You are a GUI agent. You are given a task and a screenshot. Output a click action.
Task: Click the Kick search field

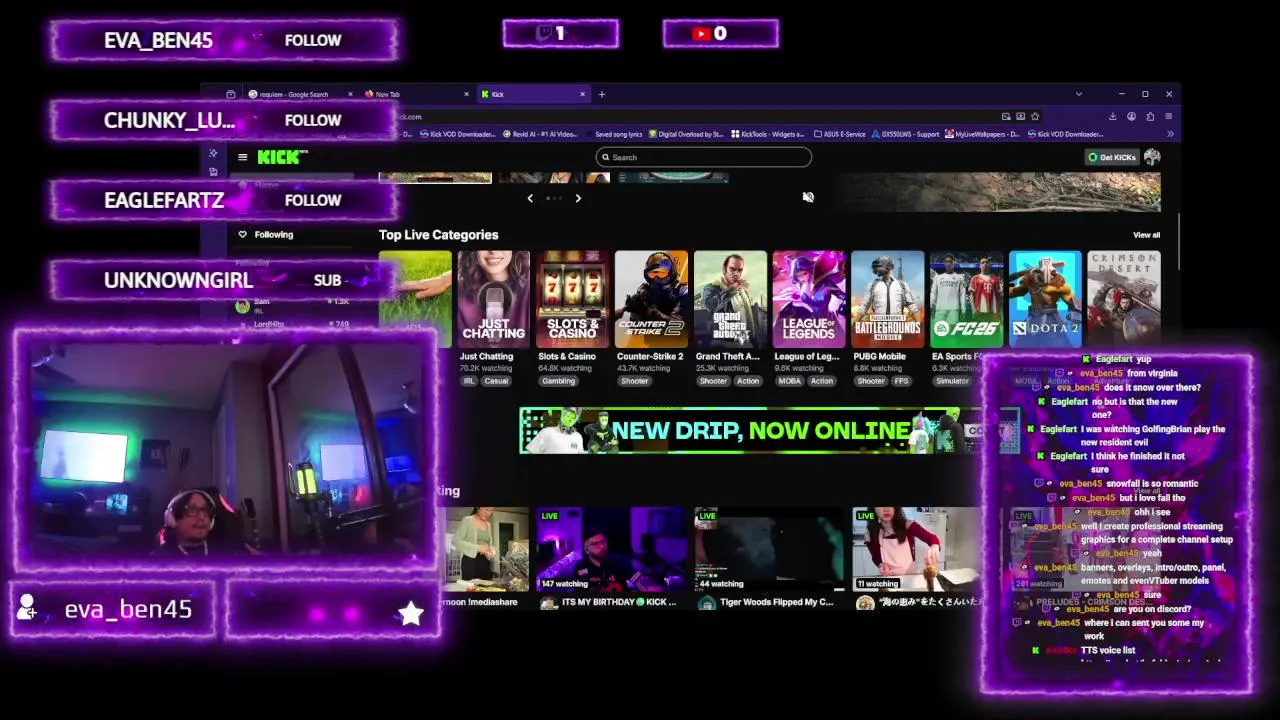tap(703, 157)
